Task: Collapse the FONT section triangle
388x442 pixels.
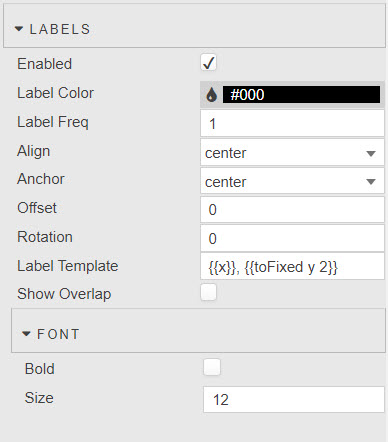Action: [x=26, y=334]
